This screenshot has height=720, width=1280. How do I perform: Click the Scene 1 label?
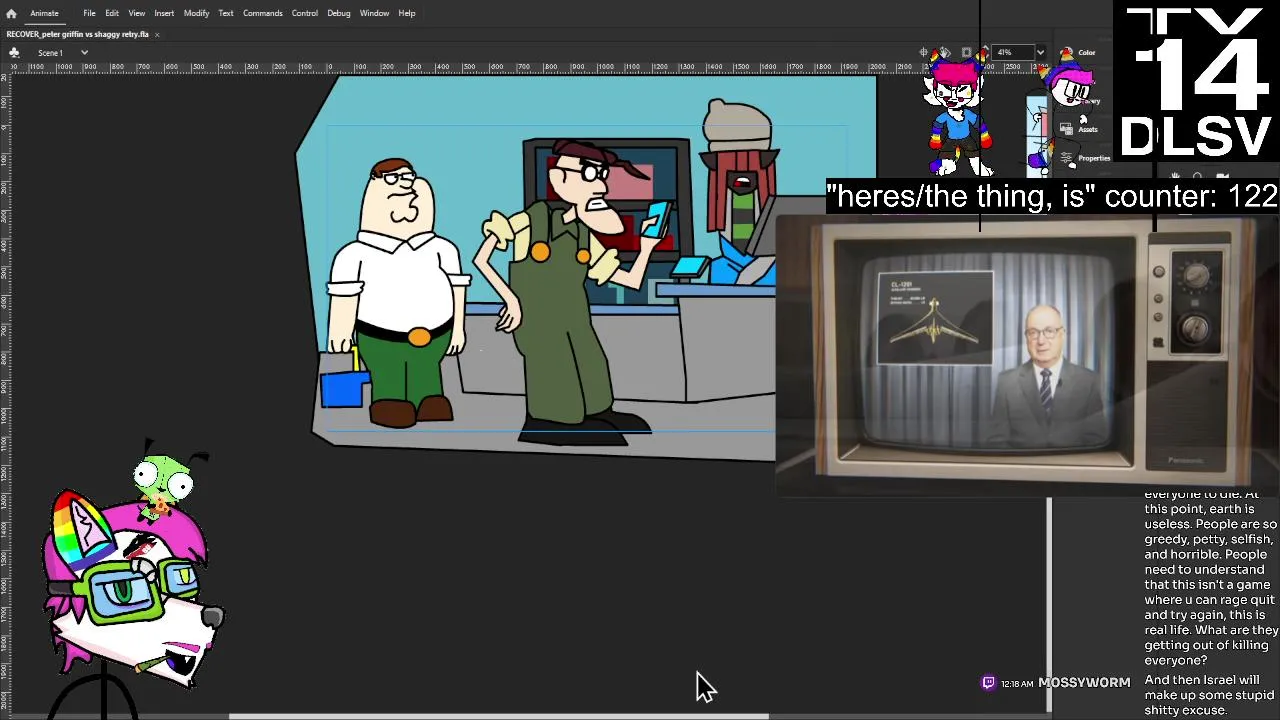(50, 52)
